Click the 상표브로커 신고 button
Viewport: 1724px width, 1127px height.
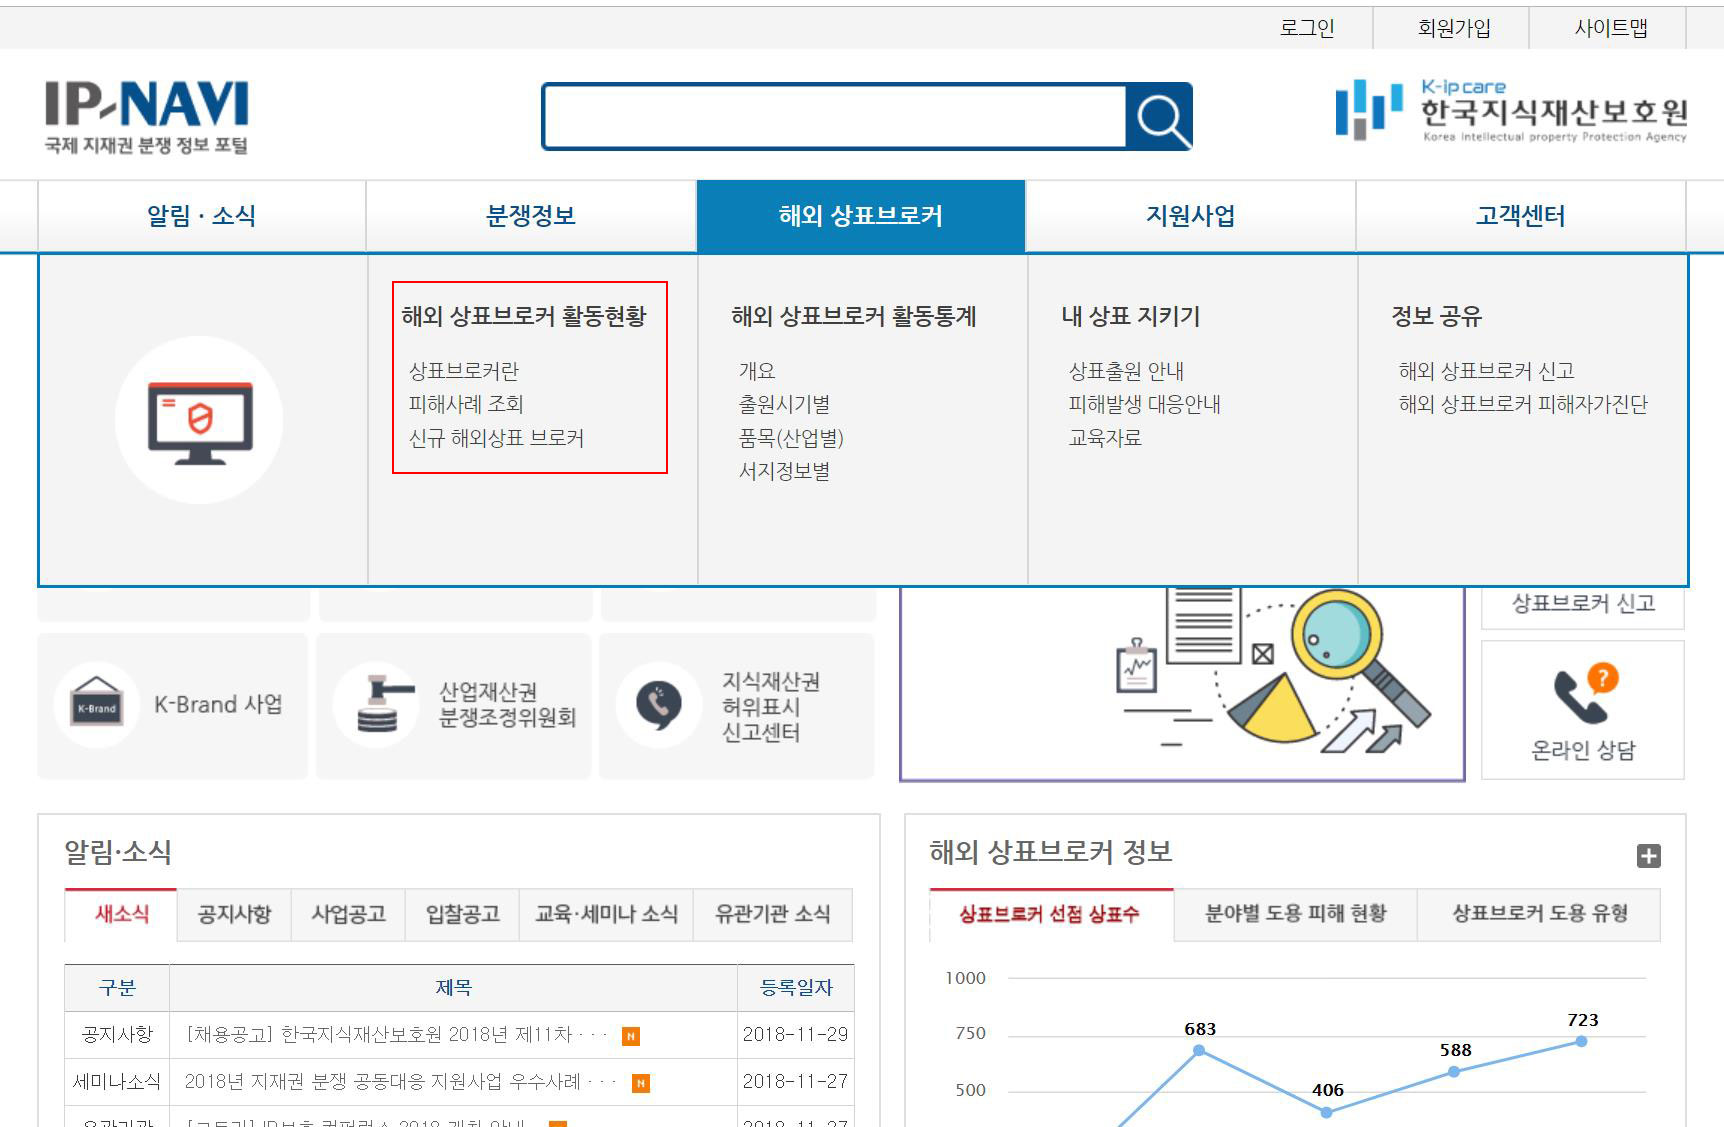click(1583, 604)
